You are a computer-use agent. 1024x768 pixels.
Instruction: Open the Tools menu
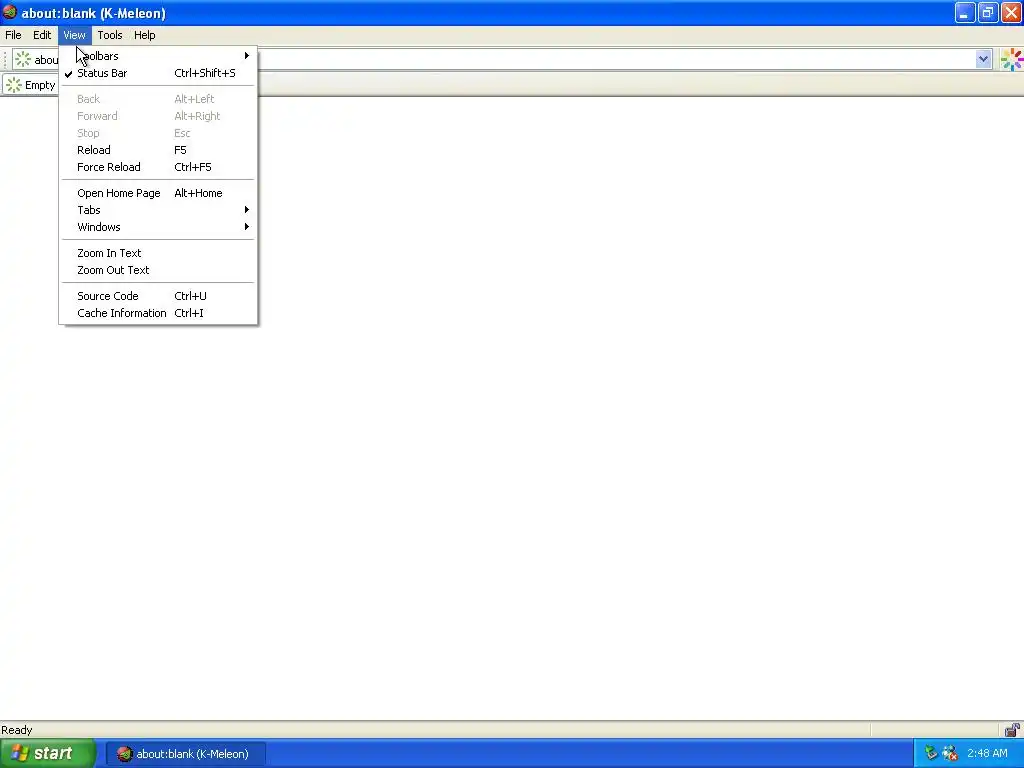pos(110,35)
